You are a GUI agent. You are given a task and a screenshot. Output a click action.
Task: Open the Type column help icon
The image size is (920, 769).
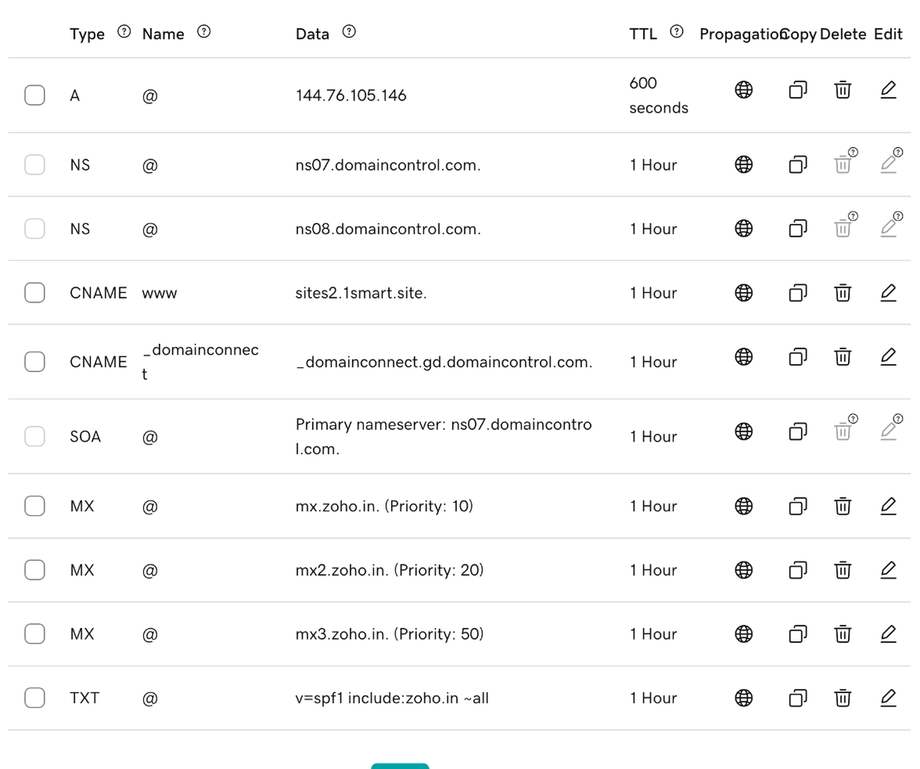coord(124,32)
